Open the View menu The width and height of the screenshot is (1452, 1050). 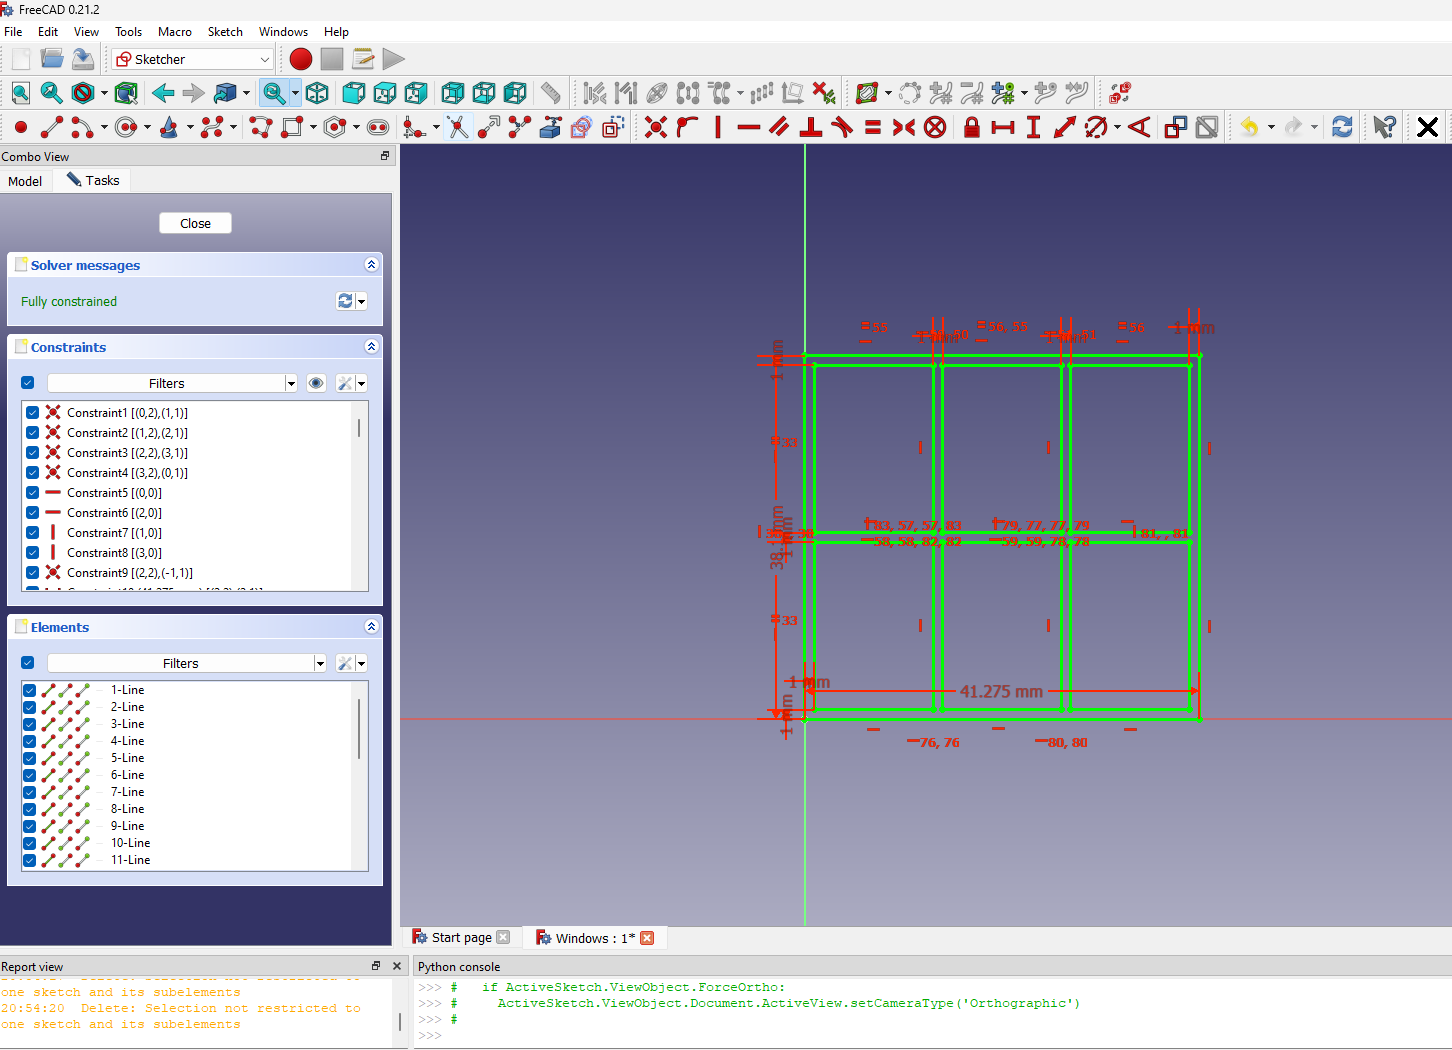coord(87,32)
